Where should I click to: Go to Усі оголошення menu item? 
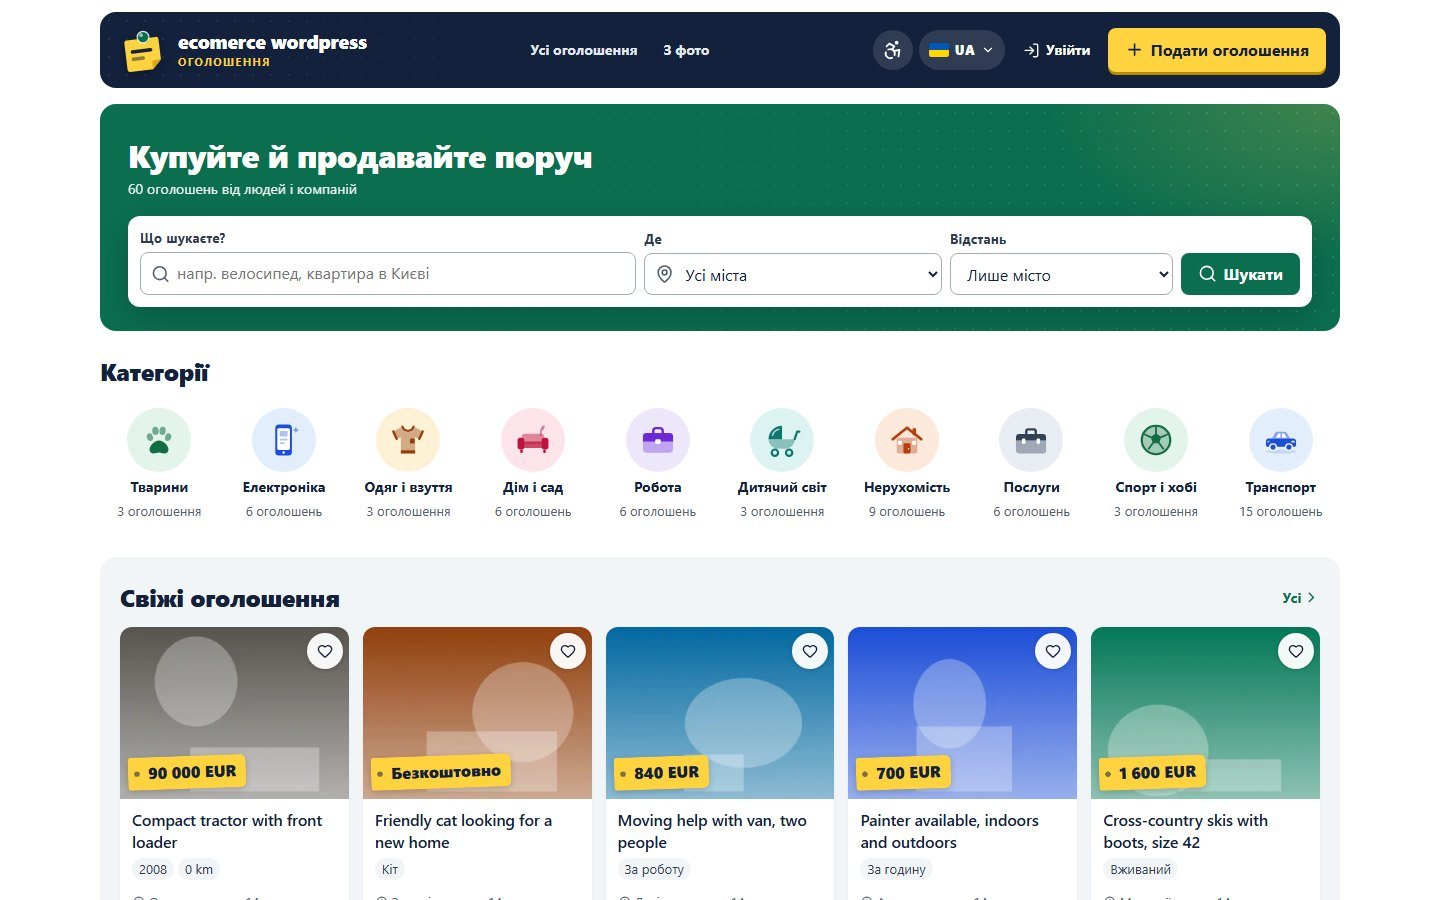point(584,50)
